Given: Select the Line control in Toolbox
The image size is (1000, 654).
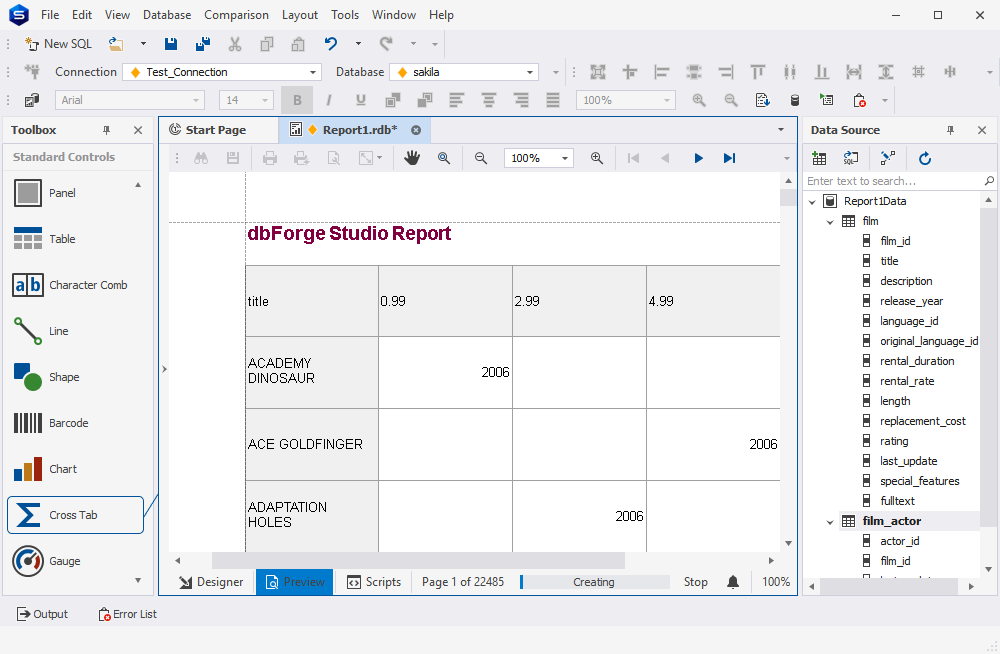Looking at the screenshot, I should (75, 331).
